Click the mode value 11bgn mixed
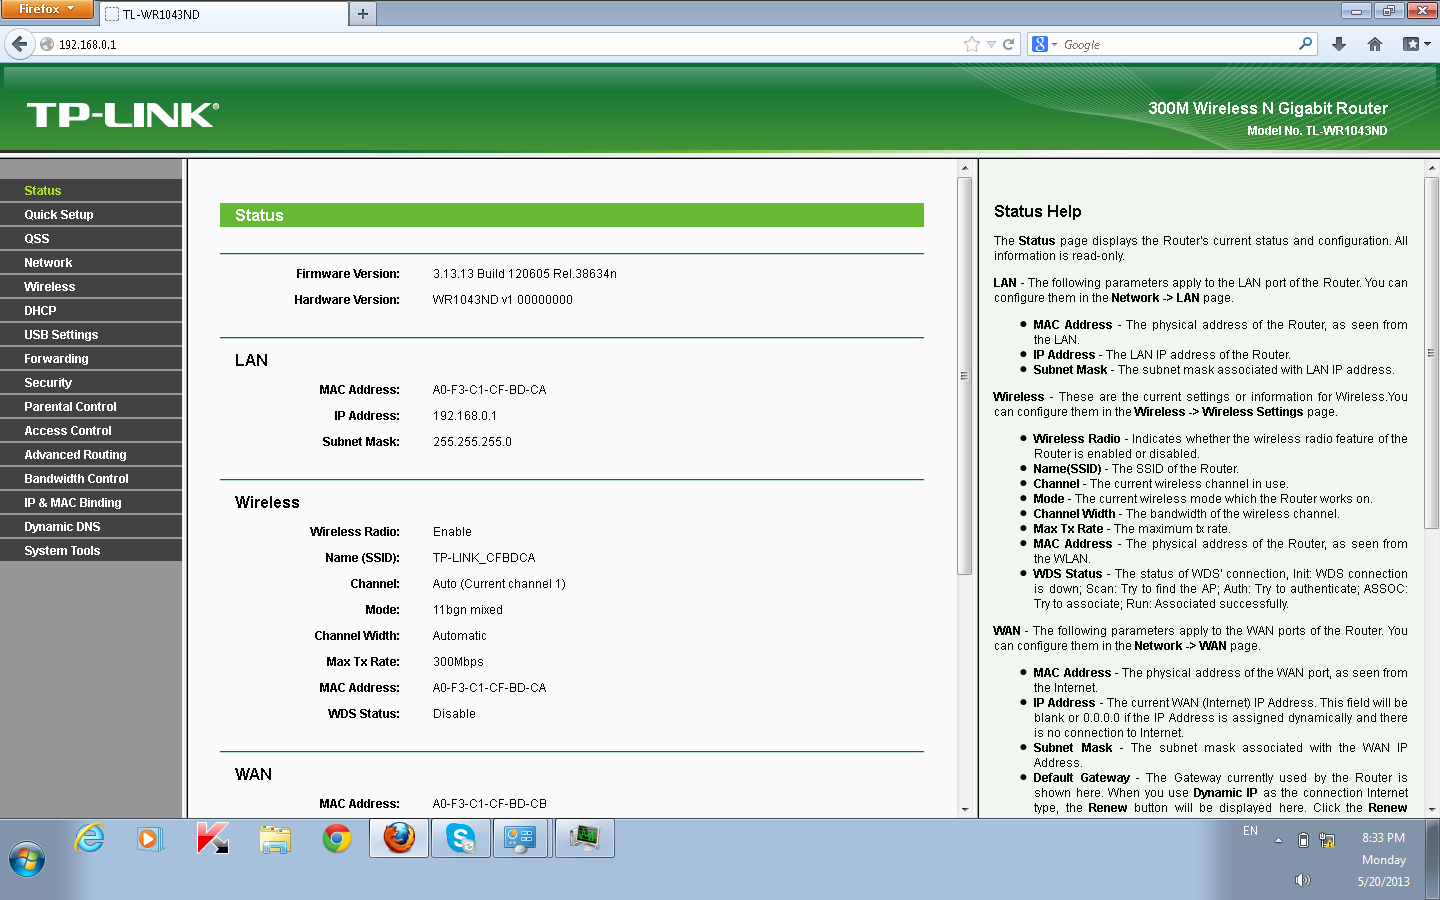Image resolution: width=1440 pixels, height=900 pixels. [x=468, y=610]
